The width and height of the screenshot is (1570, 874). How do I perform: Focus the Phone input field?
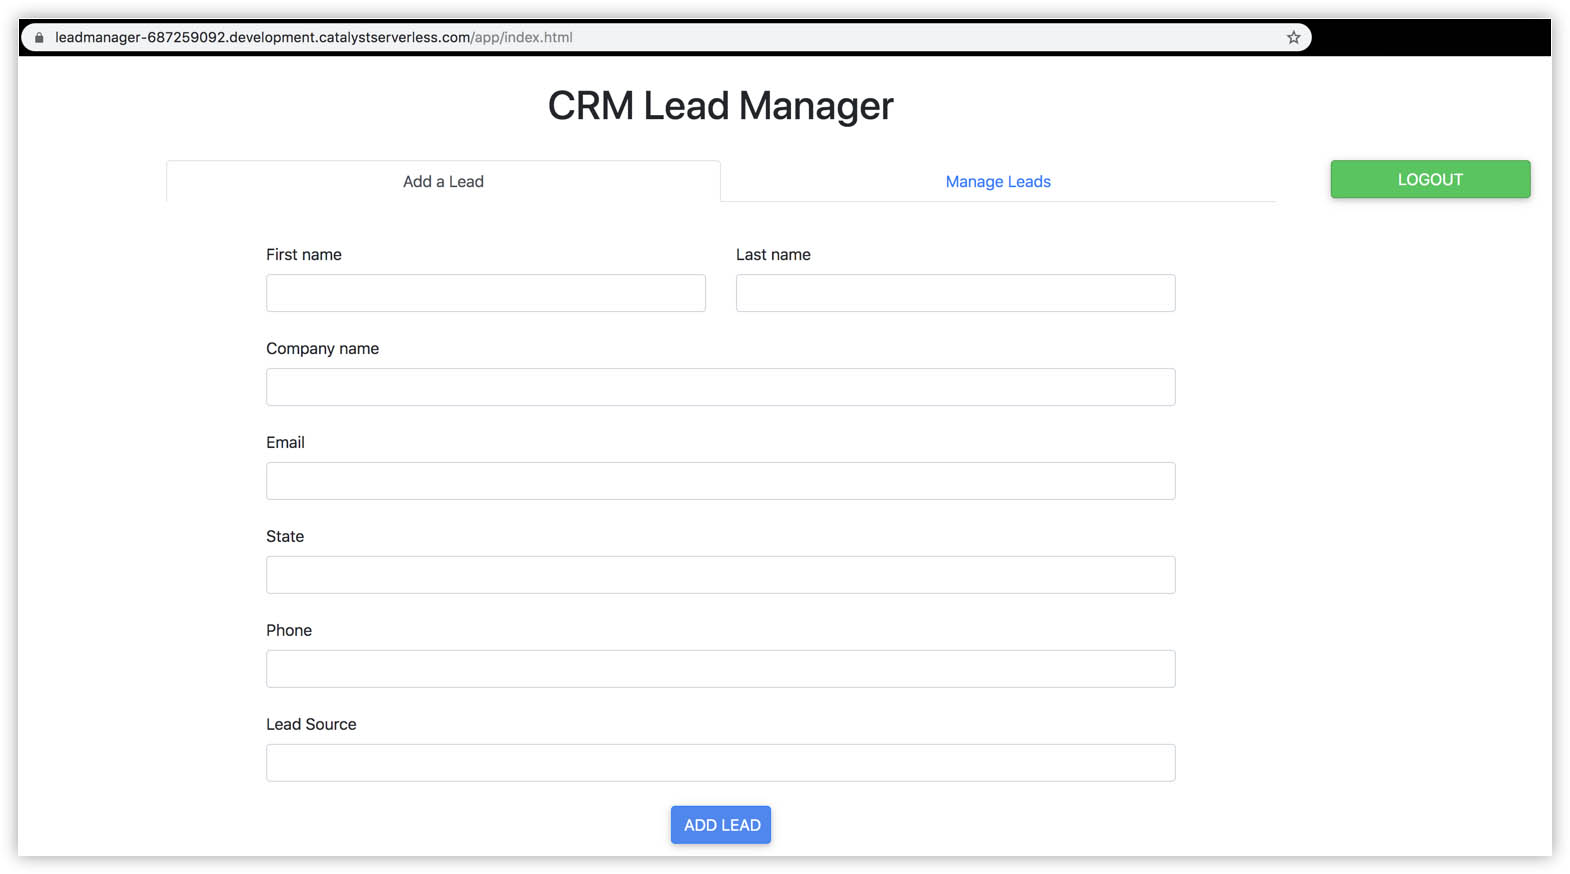tap(721, 669)
